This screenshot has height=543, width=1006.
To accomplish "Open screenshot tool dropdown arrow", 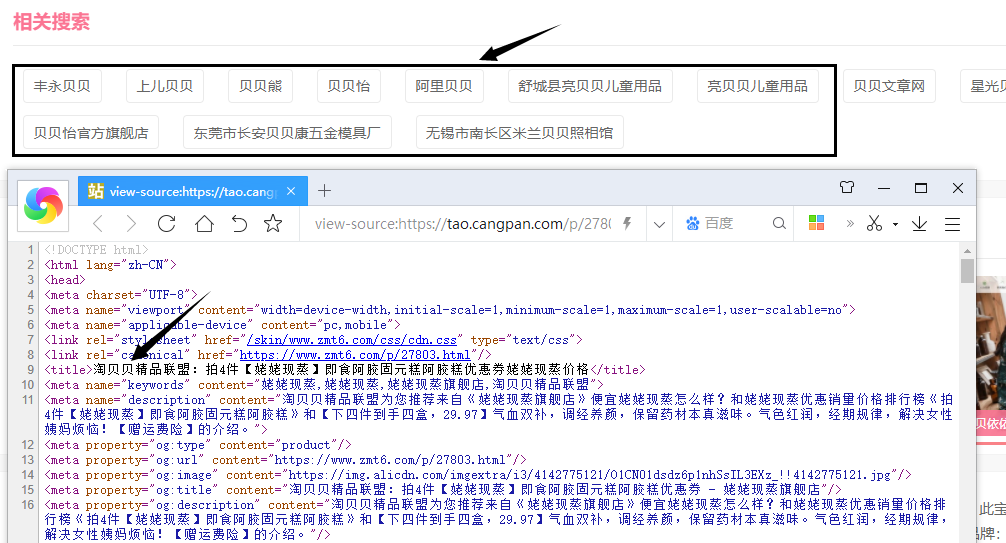I will pos(895,224).
